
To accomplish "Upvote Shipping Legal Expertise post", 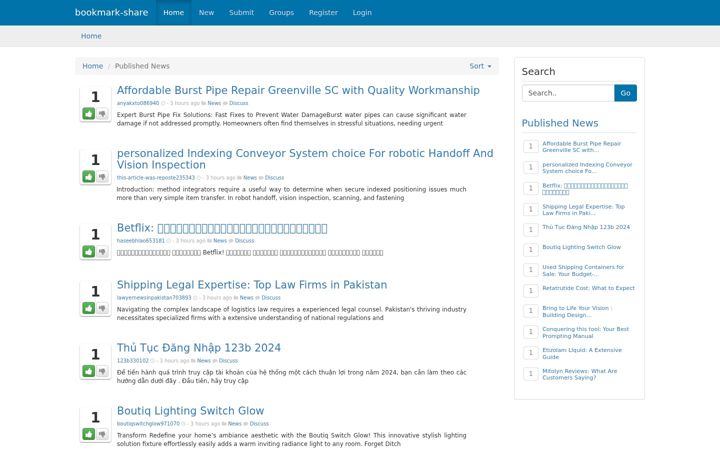I will click(89, 308).
